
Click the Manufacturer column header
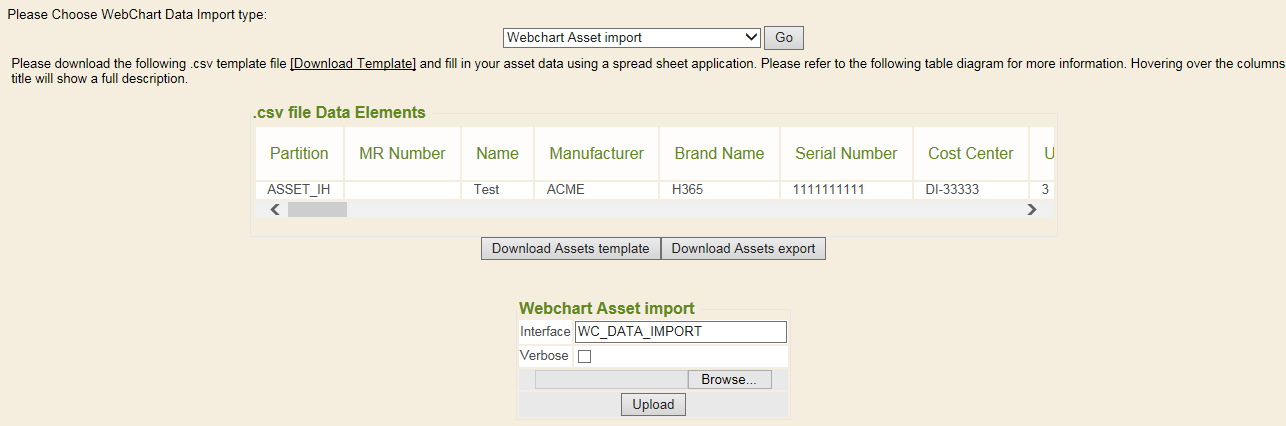tap(597, 153)
